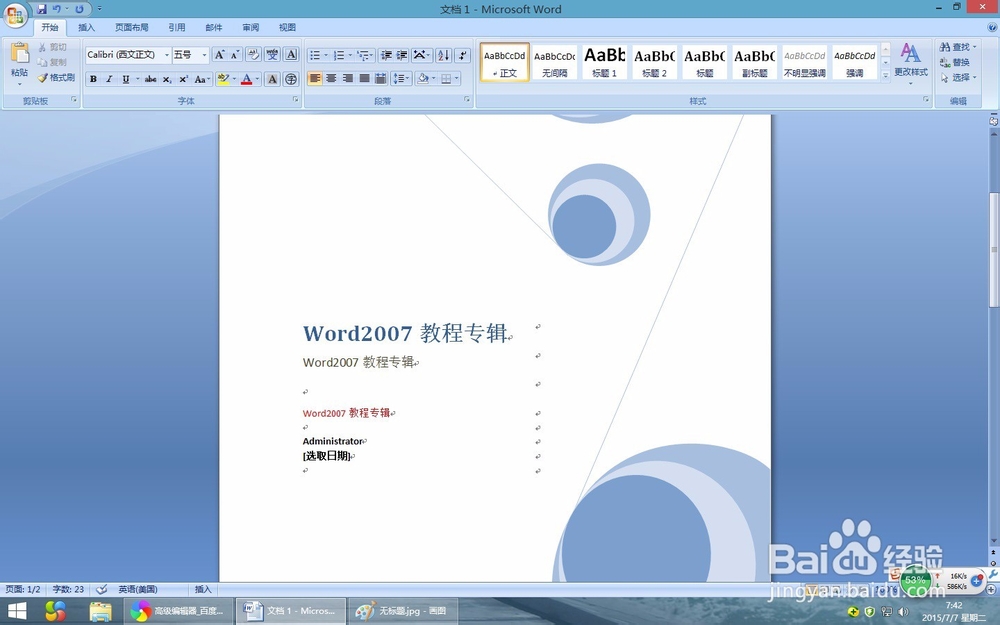The image size is (1000, 625).
Task: Open the Change Case (Aa) dropdown
Action: 203,79
